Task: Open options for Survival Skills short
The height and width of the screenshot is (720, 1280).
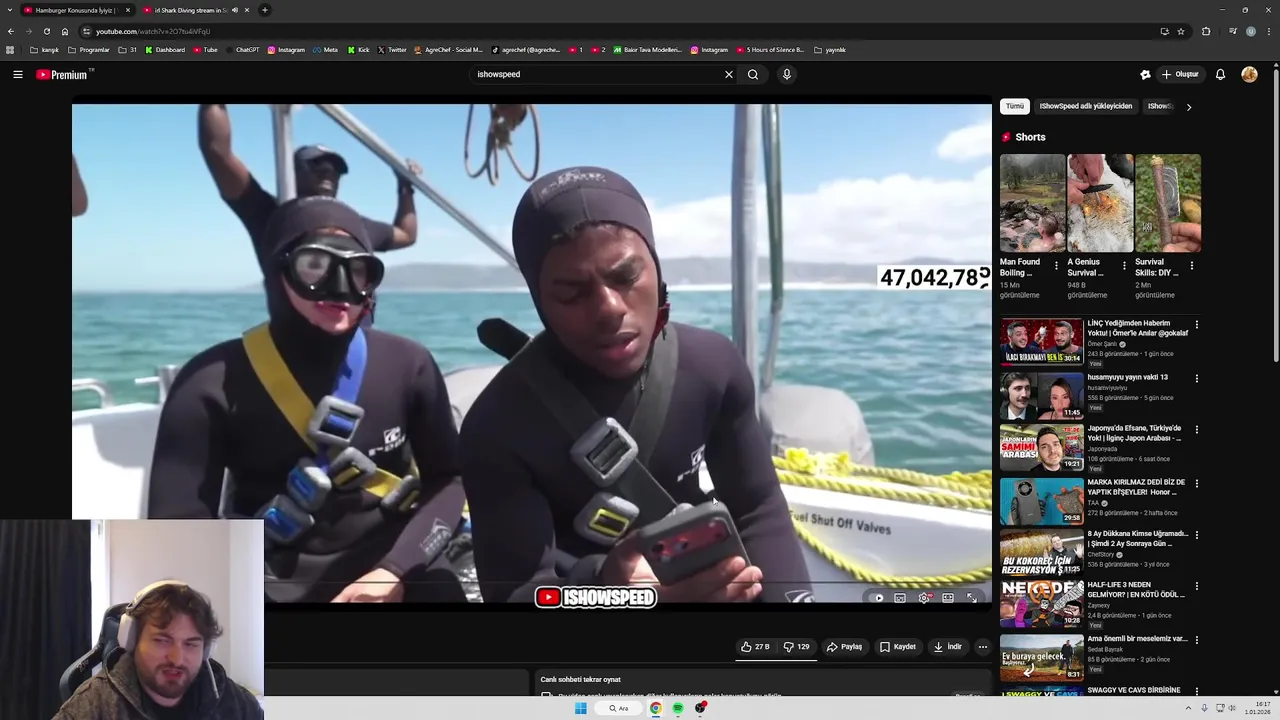Action: pyautogui.click(x=1192, y=266)
